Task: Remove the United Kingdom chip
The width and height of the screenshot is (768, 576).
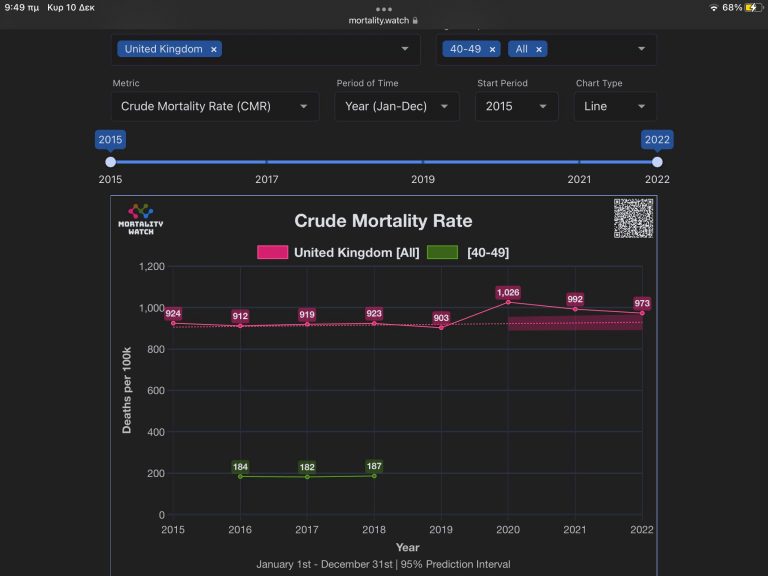Action: pos(214,49)
